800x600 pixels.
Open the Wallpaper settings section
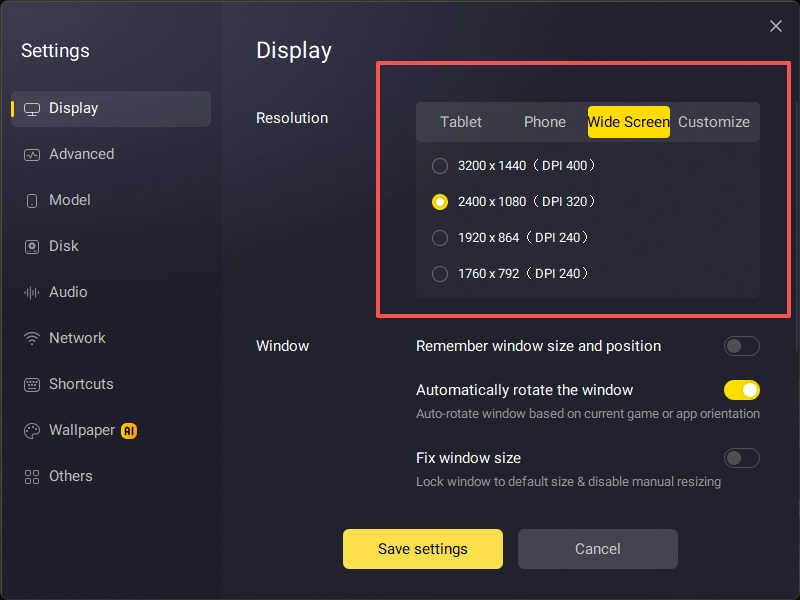click(111, 431)
